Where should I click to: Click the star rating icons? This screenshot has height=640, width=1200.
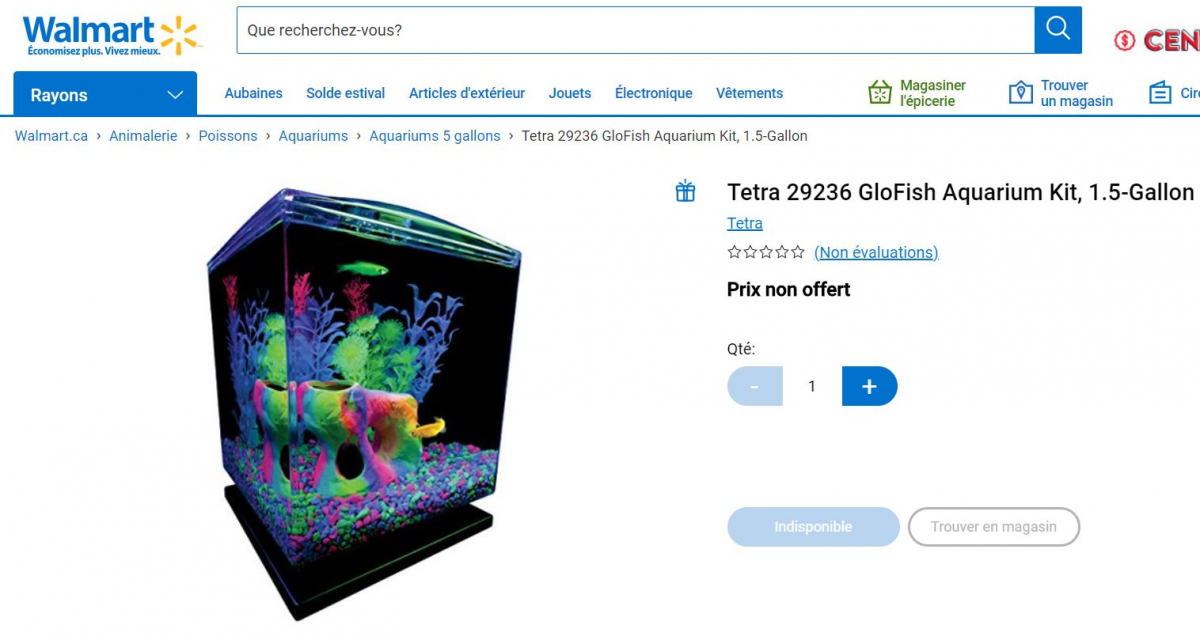pos(766,252)
